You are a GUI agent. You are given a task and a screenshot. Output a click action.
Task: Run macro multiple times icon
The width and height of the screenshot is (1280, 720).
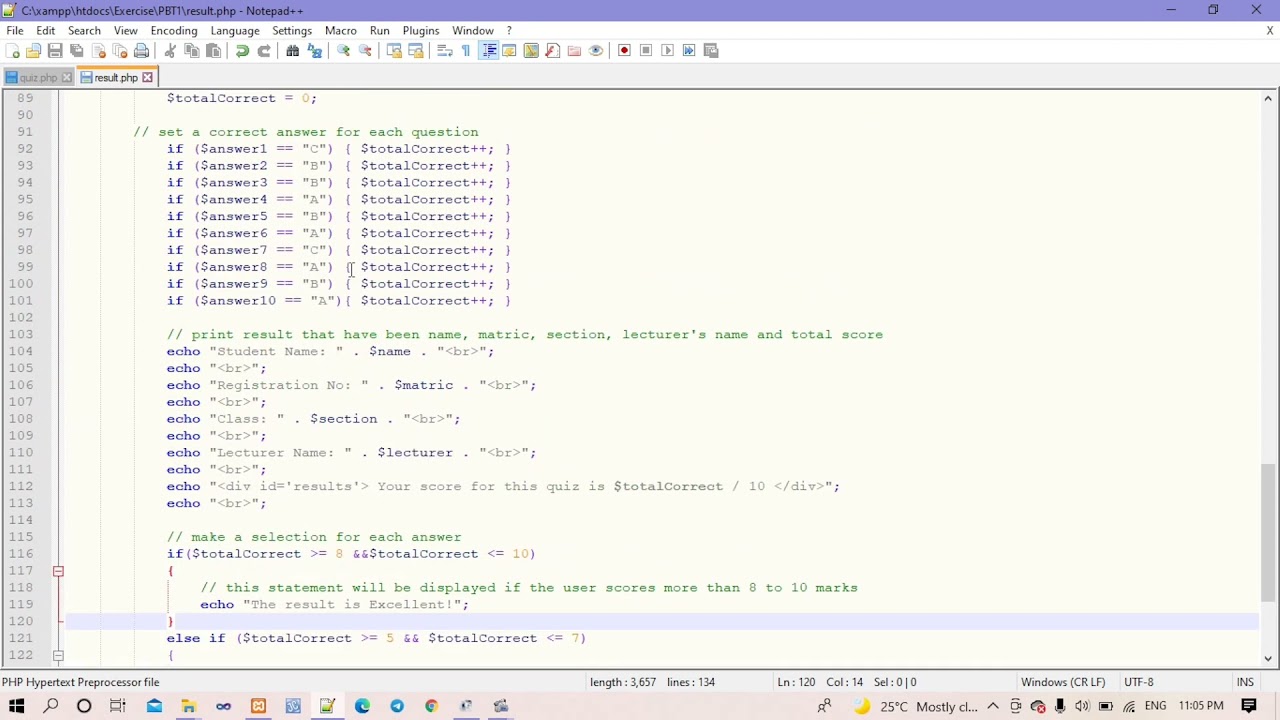689,51
